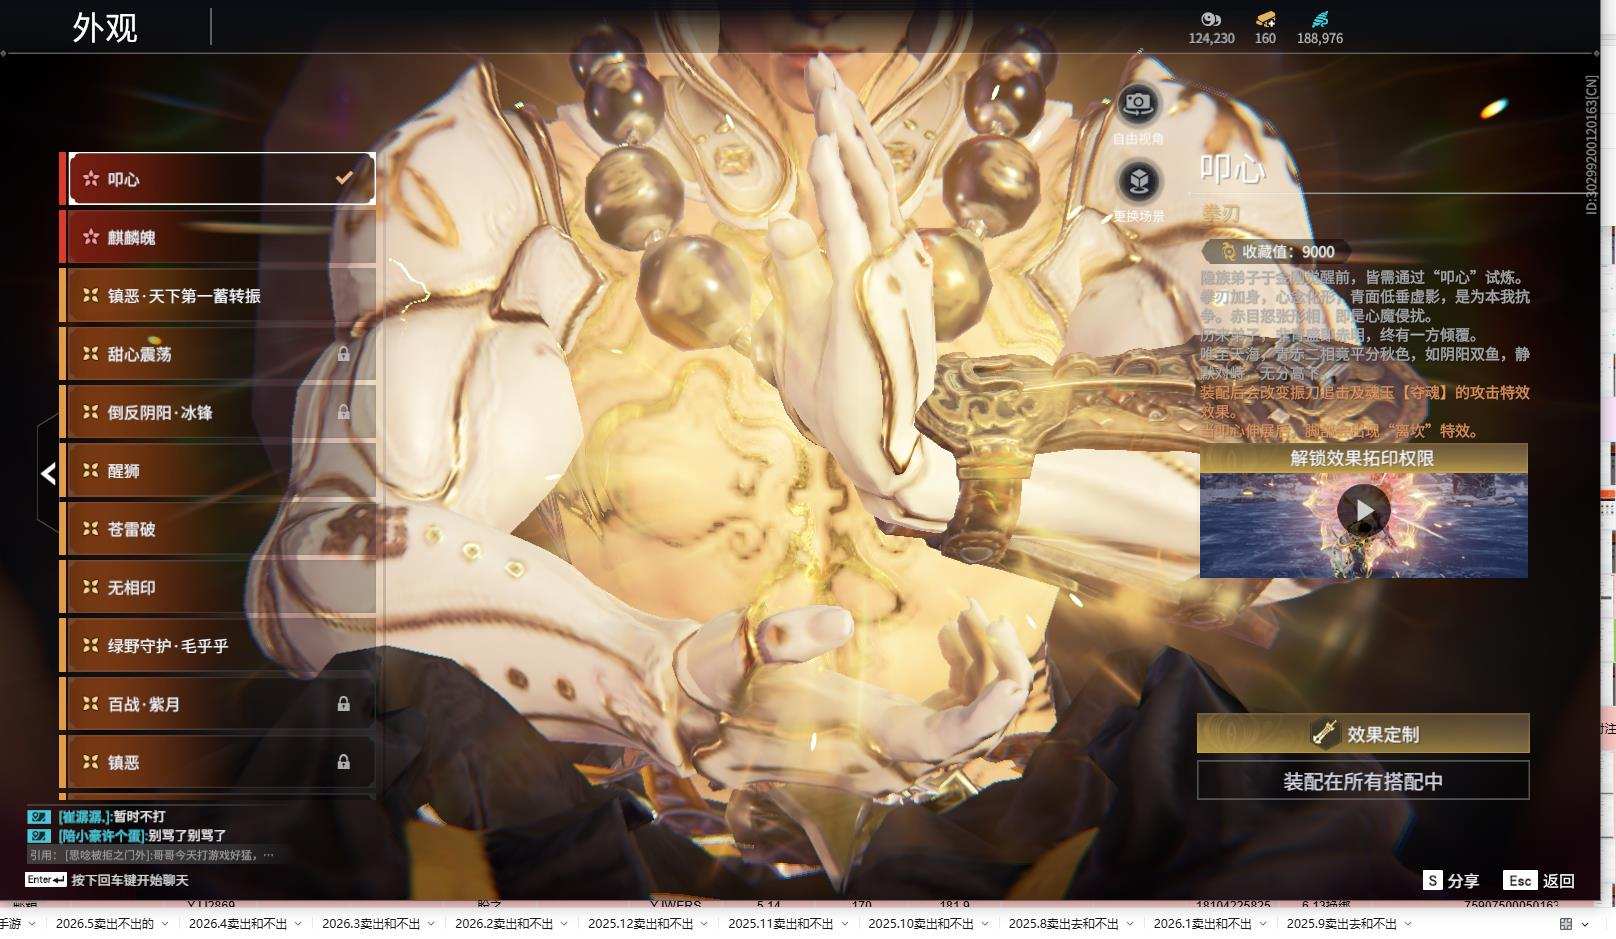Image resolution: width=1616 pixels, height=939 pixels.
Task: Switch to the 2025.12卖出和不出 sheet tab
Action: tap(641, 924)
